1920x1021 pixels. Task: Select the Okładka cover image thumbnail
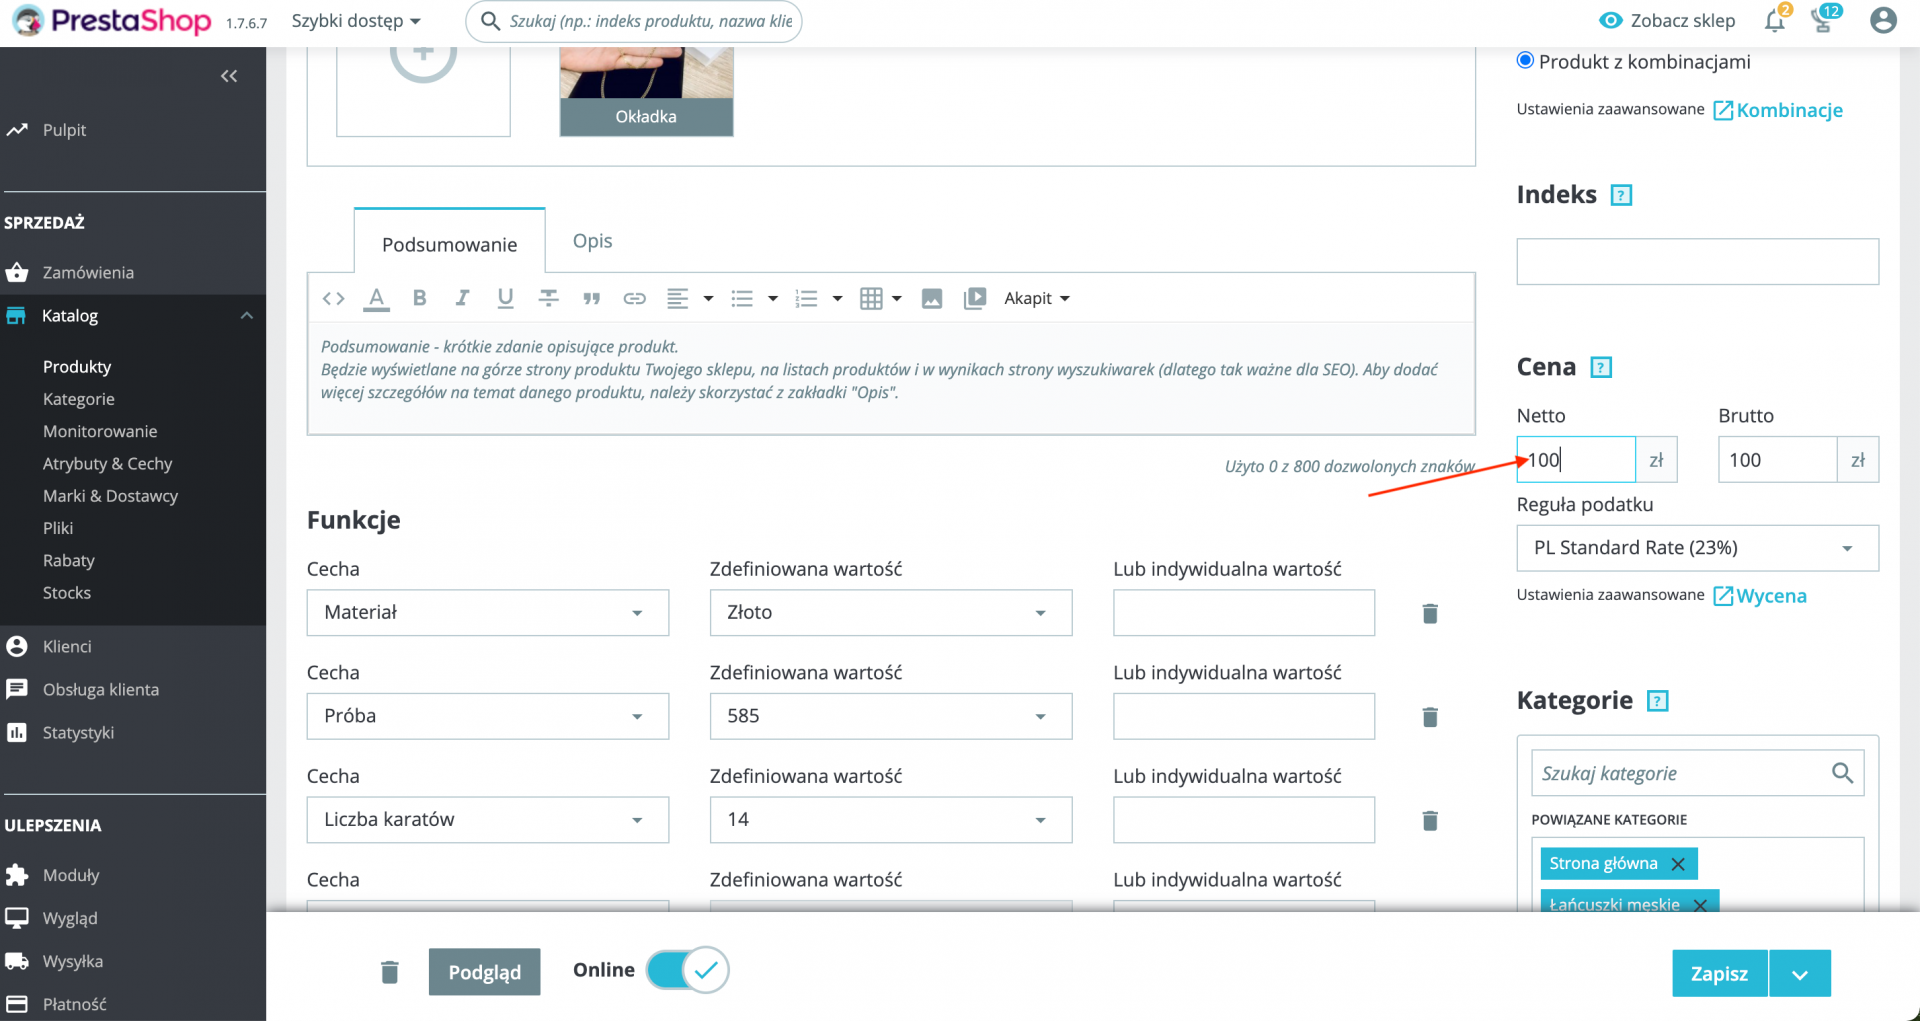point(646,91)
